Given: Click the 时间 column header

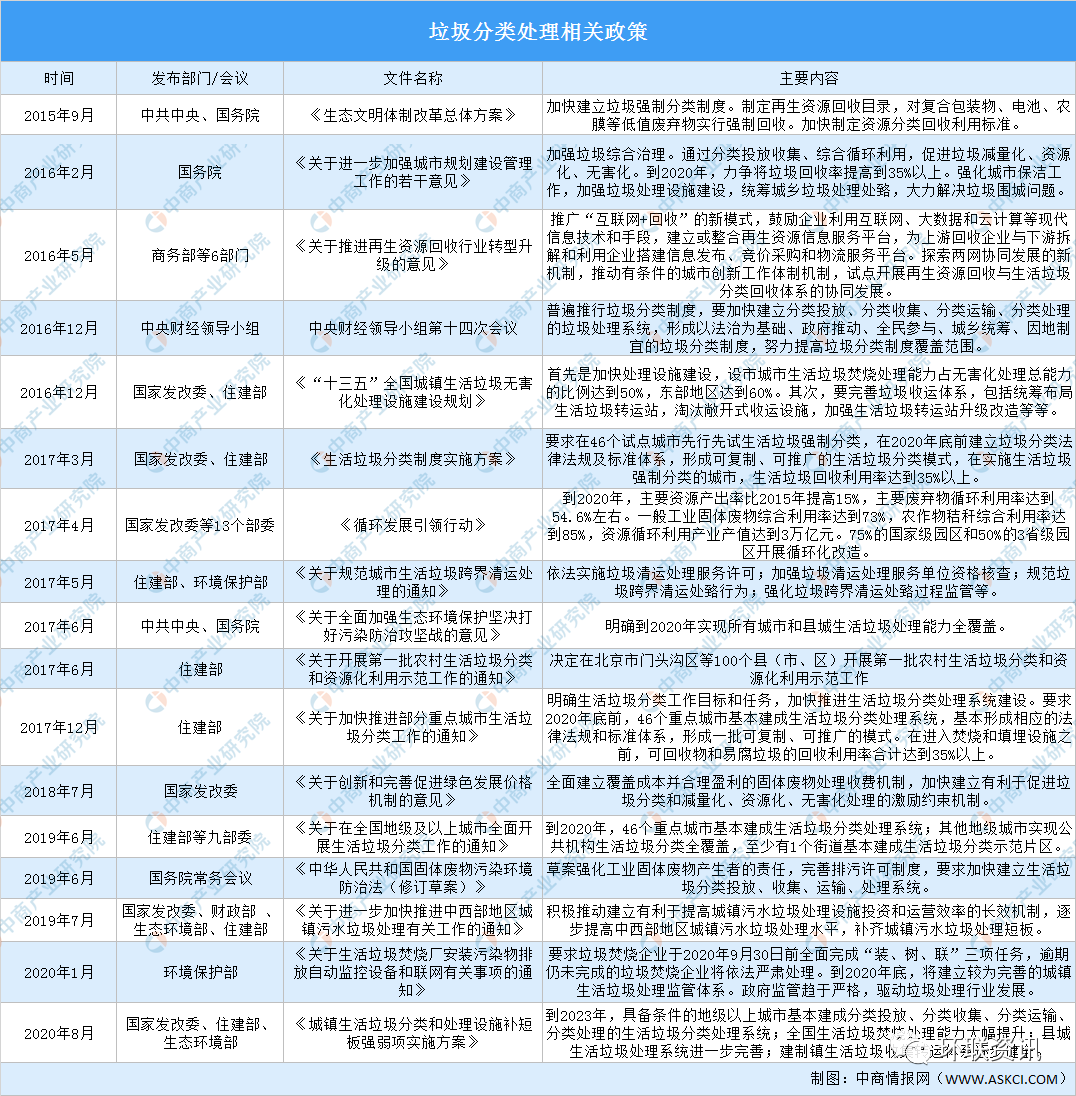Looking at the screenshot, I should [x=58, y=78].
